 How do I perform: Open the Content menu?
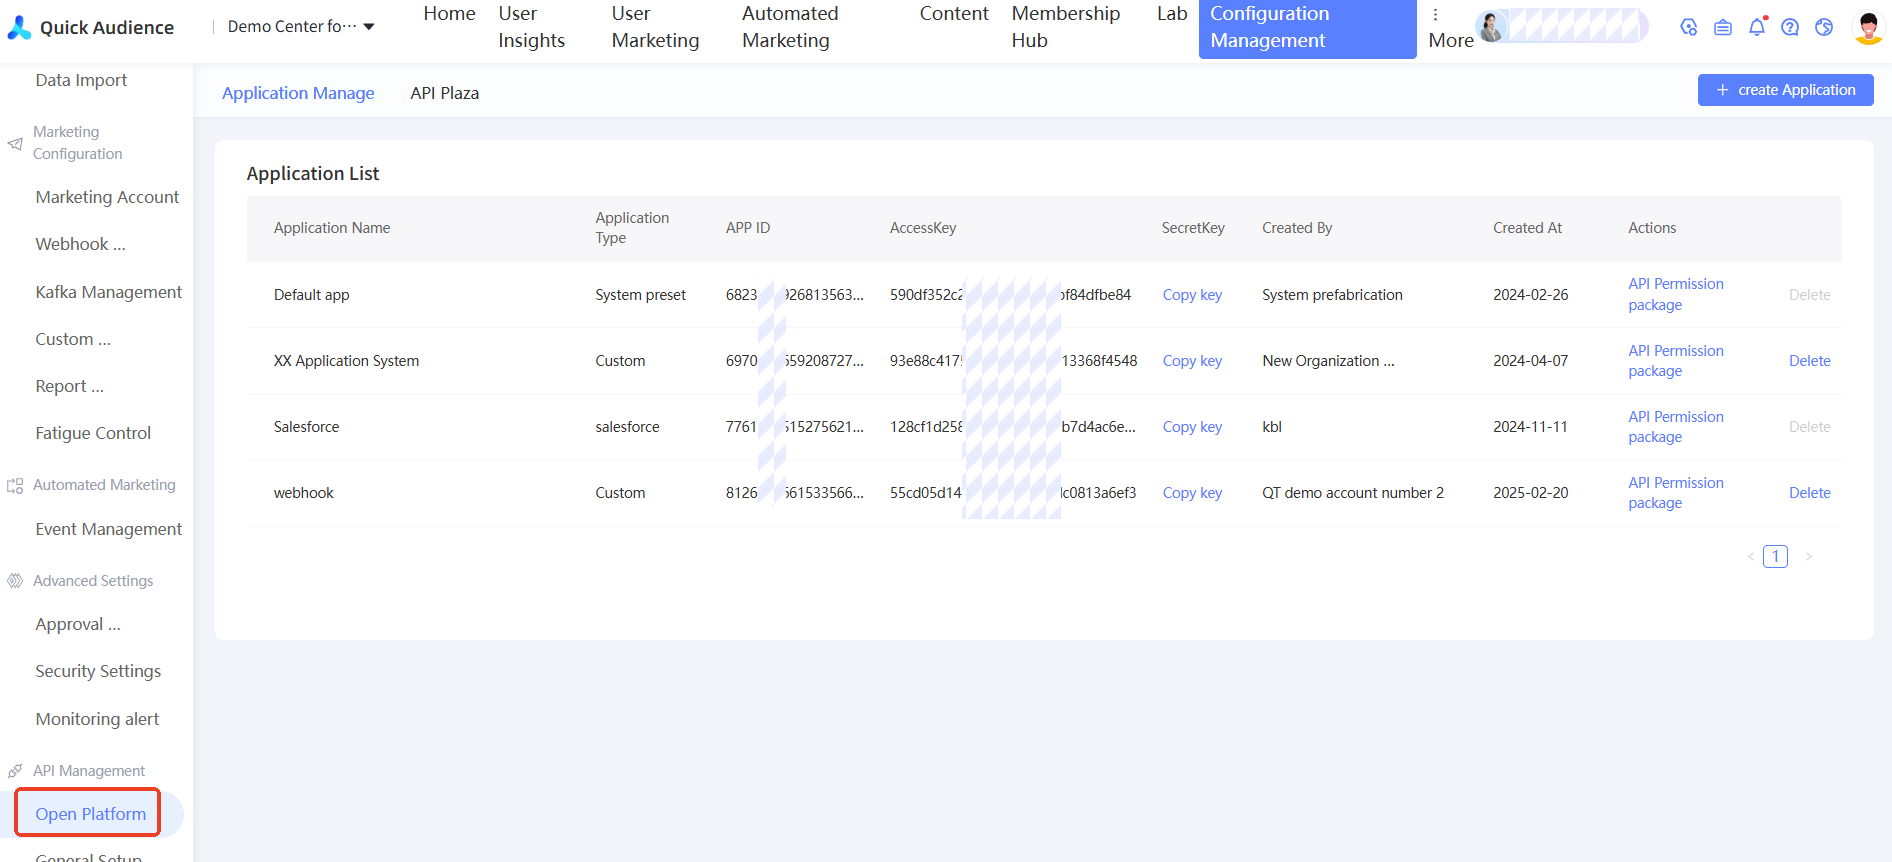[x=954, y=14]
